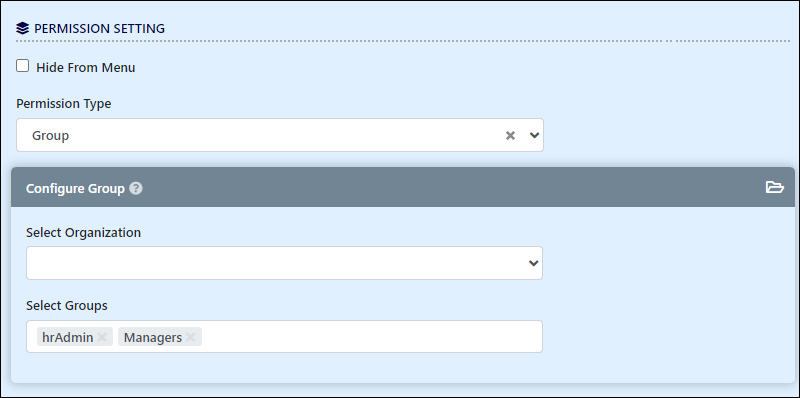Clear the Group selection in Permission Type
The width and height of the screenshot is (800, 398).
[510, 135]
